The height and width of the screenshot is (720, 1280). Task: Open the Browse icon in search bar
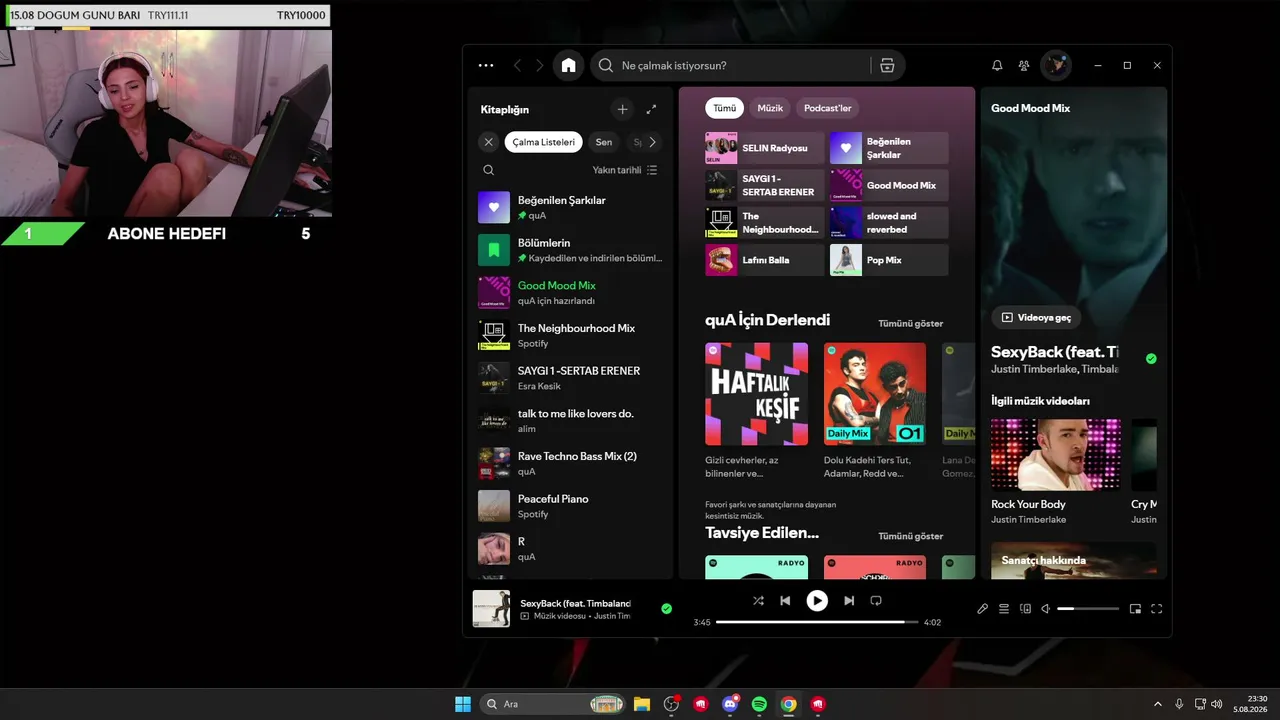(887, 66)
